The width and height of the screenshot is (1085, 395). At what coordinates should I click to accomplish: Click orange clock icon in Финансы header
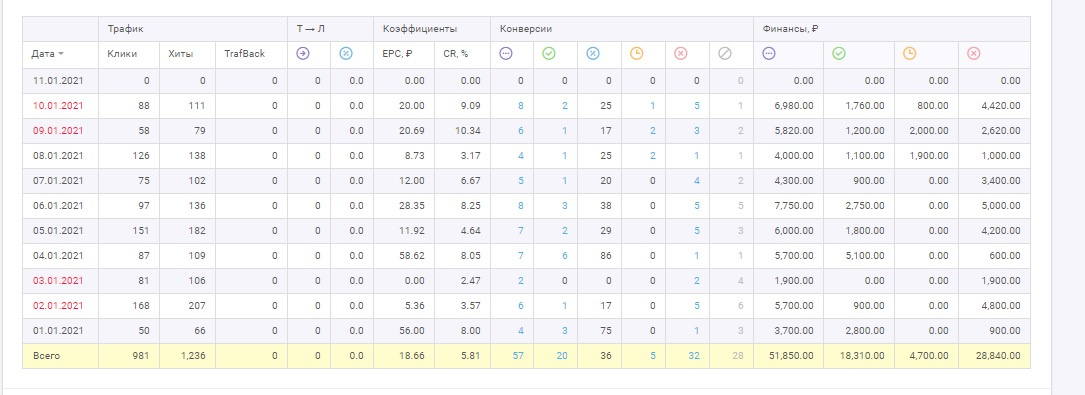[909, 54]
